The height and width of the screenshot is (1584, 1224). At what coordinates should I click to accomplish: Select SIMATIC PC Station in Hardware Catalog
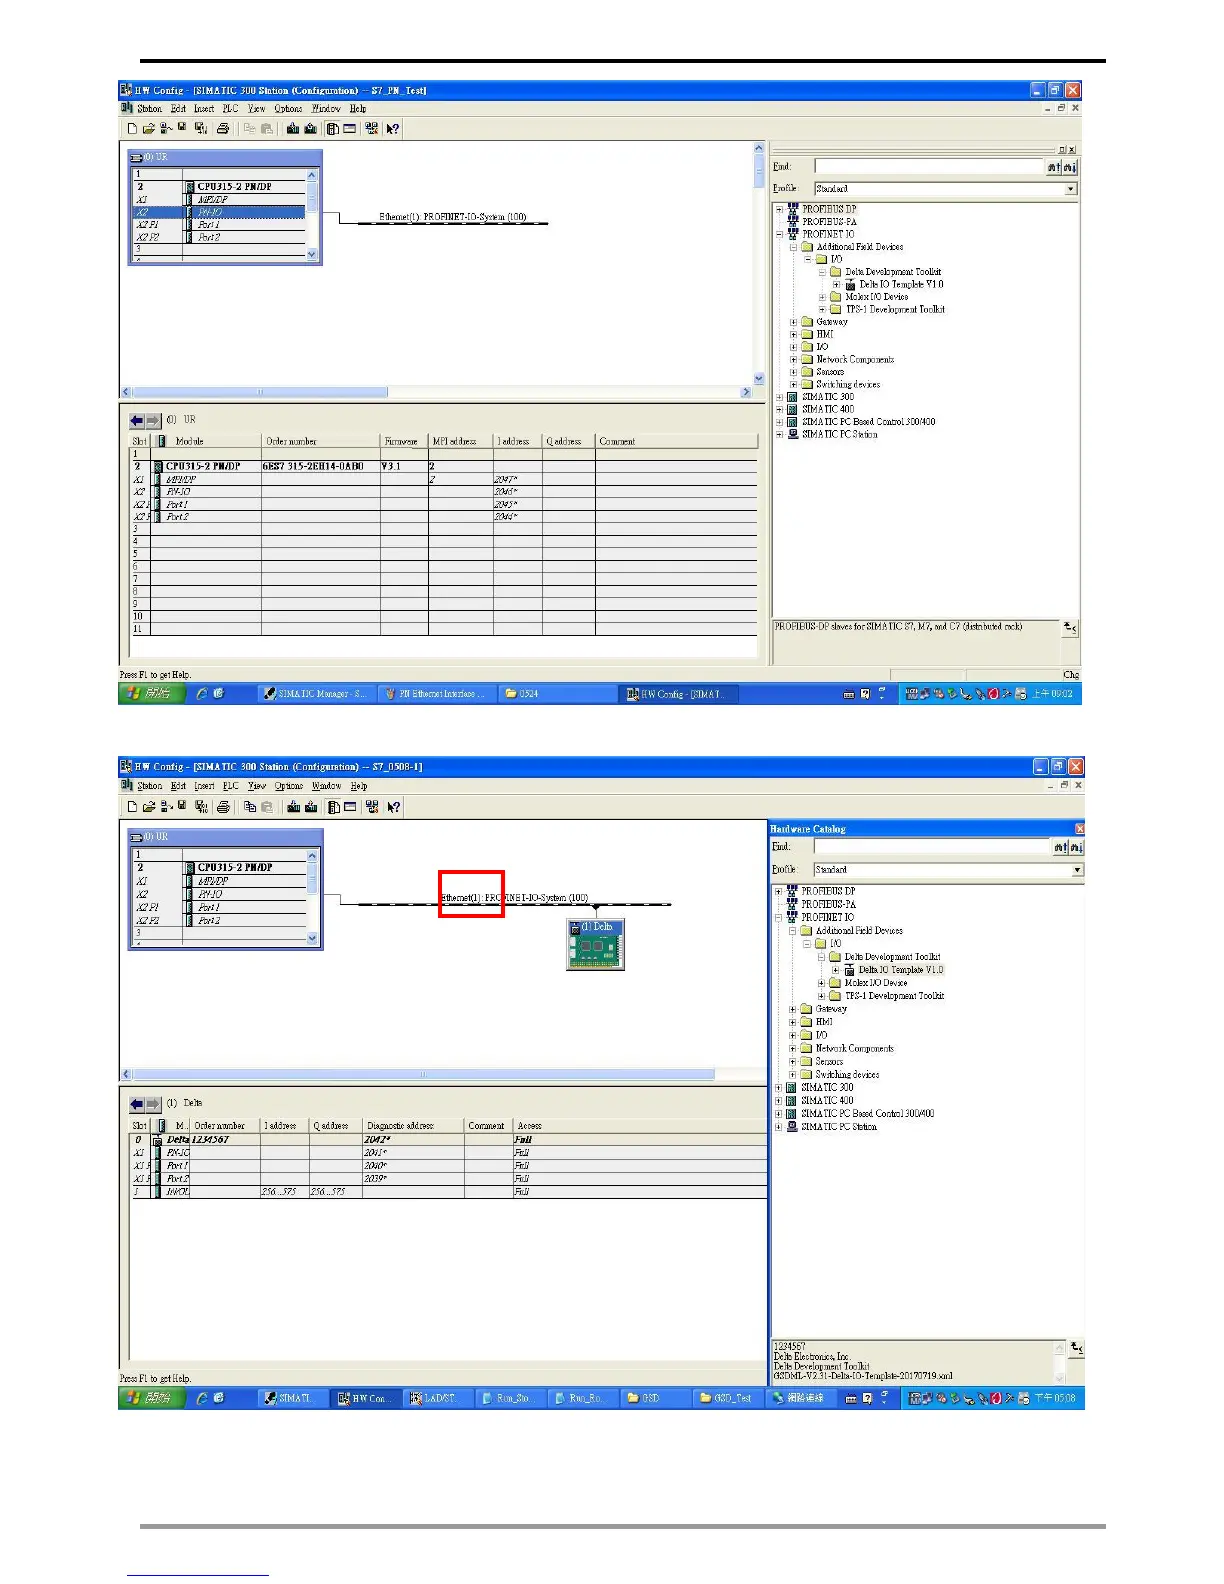[x=838, y=1127]
